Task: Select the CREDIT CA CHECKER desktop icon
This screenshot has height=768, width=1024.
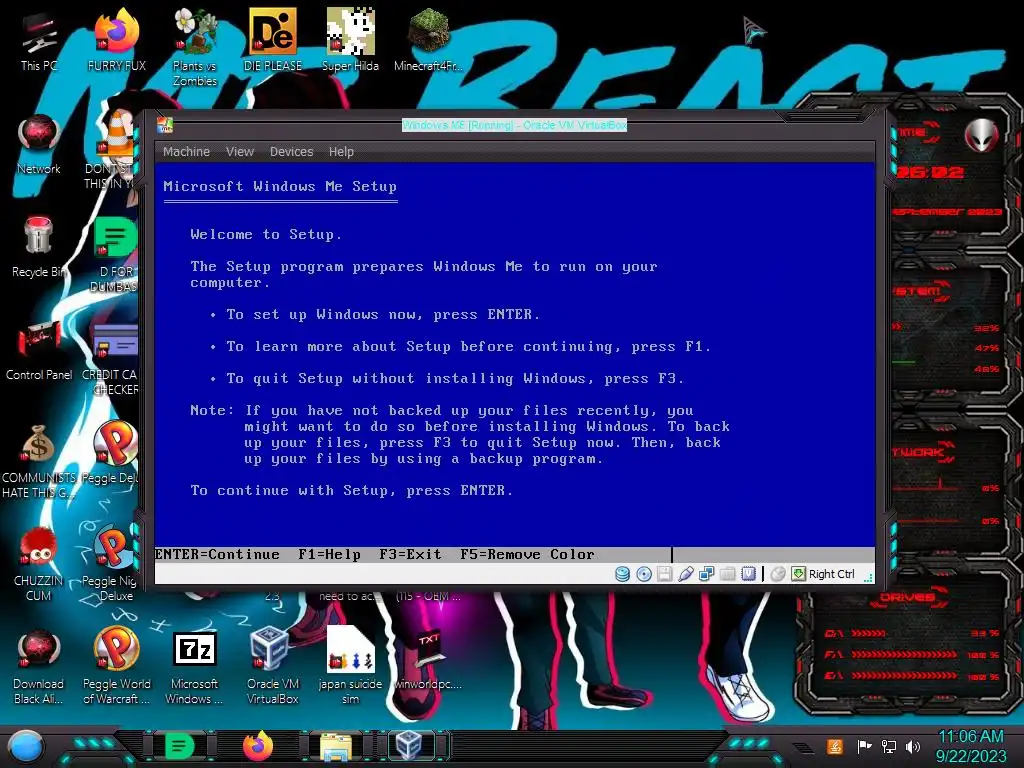Action: (x=111, y=359)
